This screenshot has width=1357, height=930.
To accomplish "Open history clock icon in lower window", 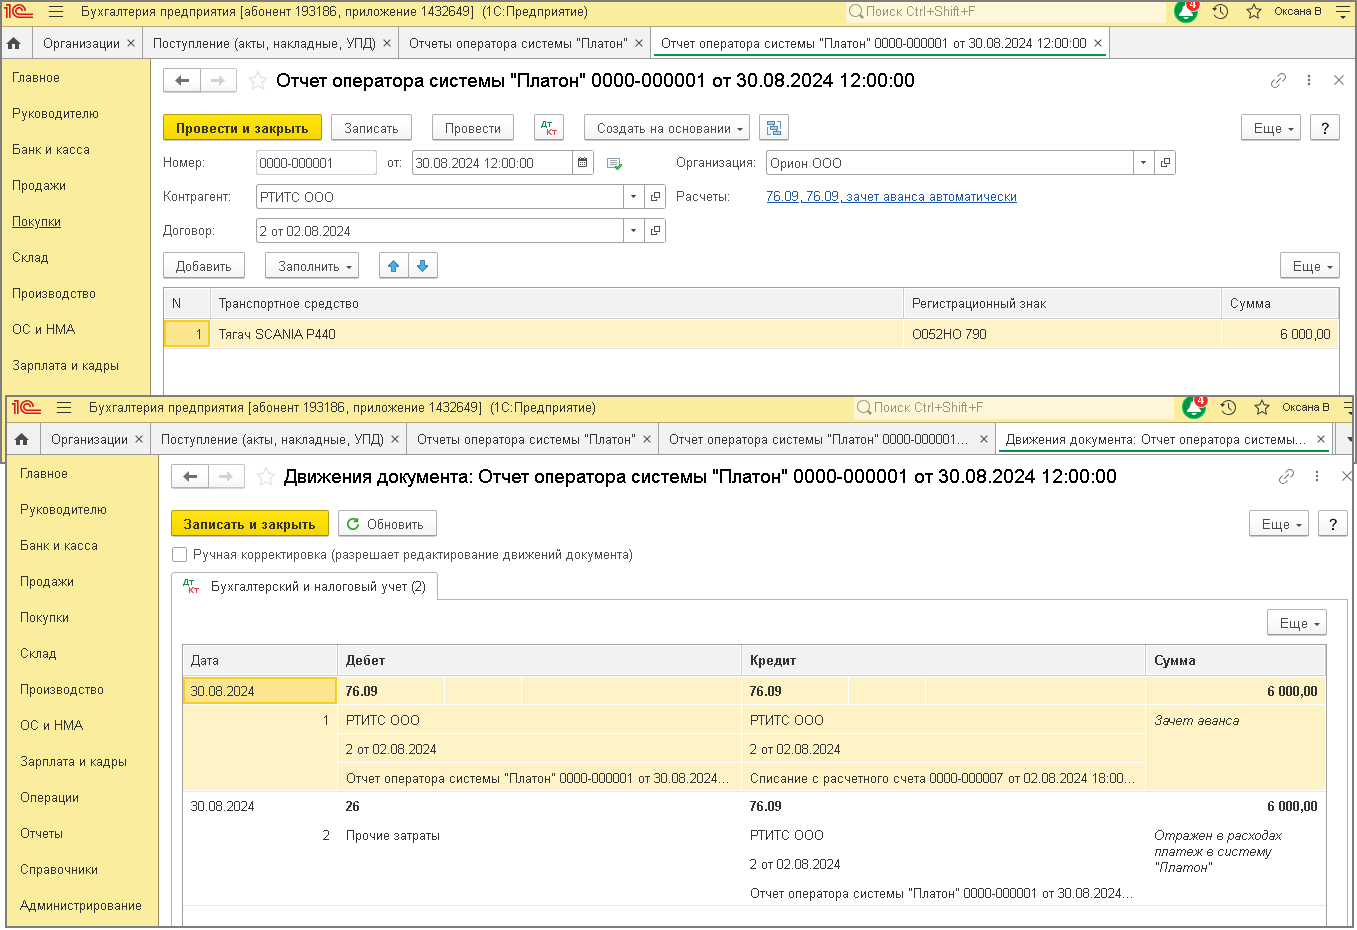I will (1228, 408).
